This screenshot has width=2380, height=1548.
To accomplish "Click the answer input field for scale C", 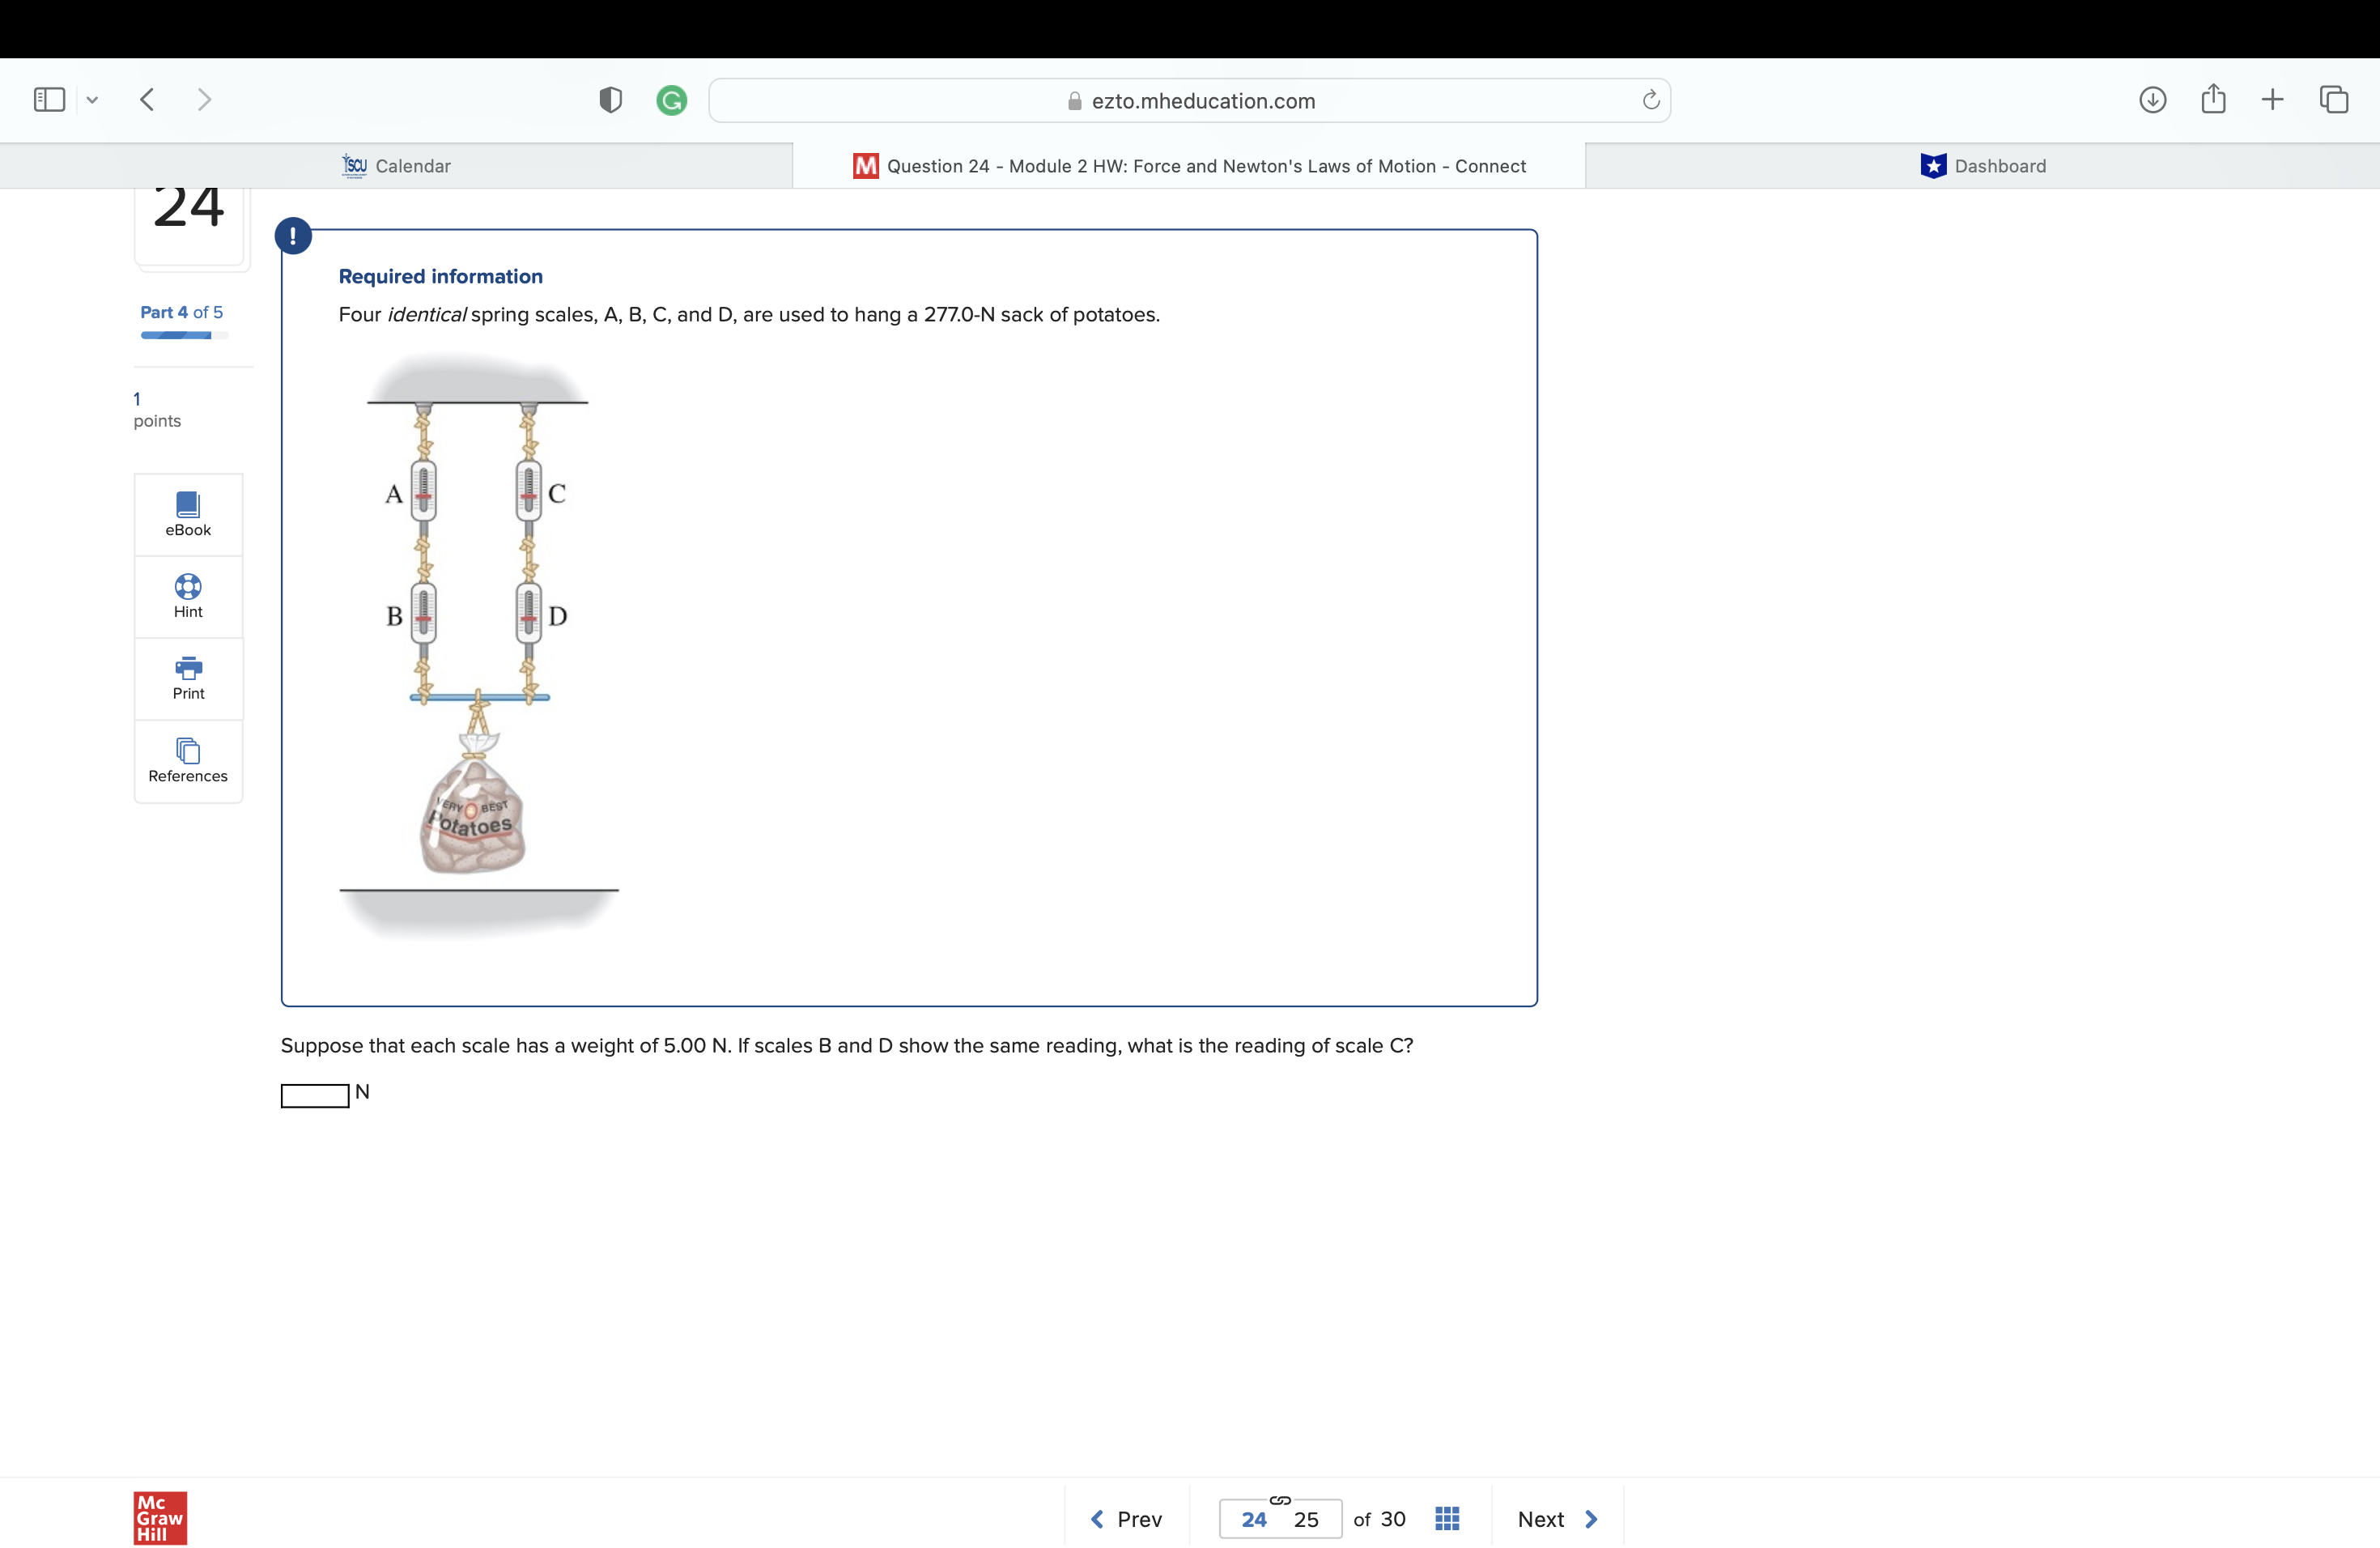I will pyautogui.click(x=313, y=1096).
